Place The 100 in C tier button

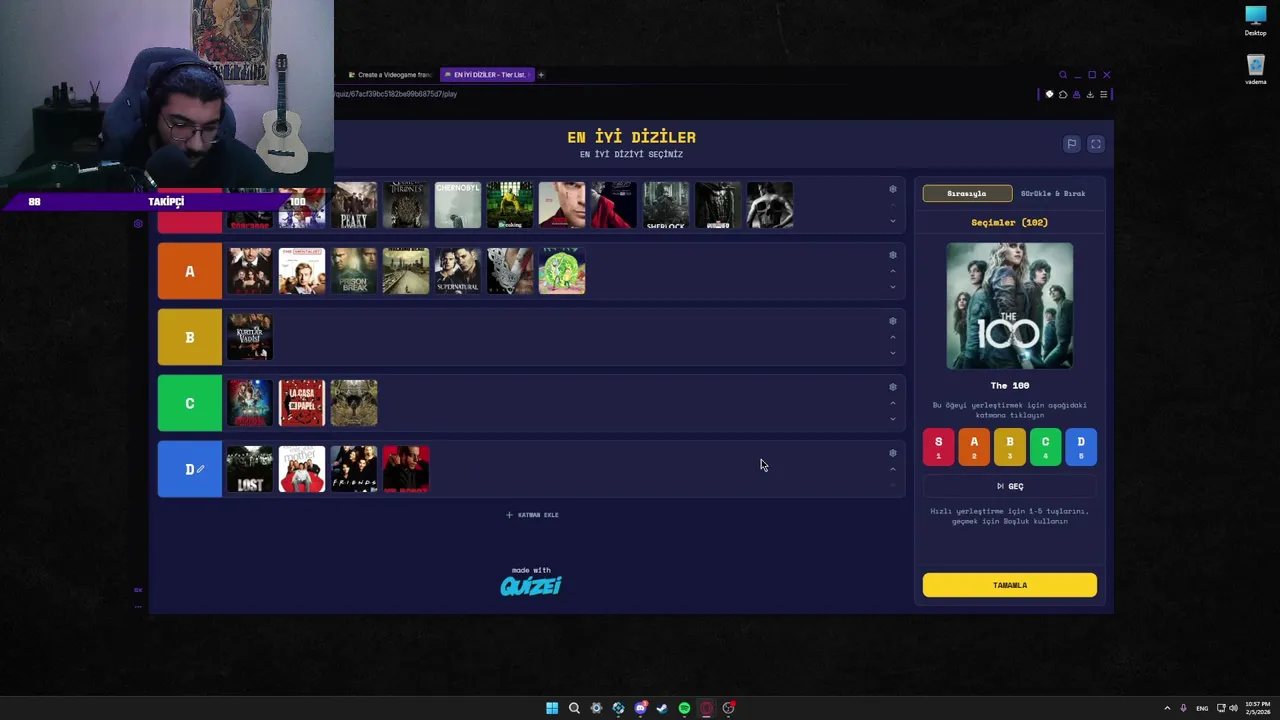1045,446
